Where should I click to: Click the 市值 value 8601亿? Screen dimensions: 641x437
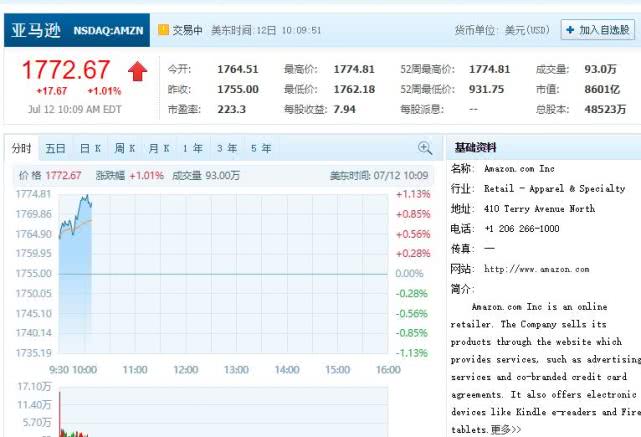click(602, 89)
